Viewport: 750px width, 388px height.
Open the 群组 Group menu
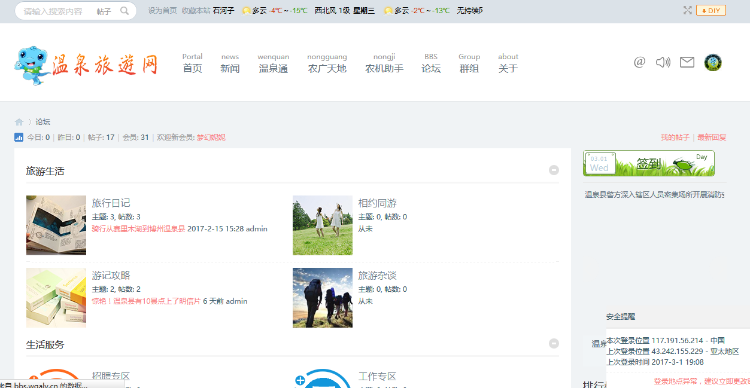click(469, 63)
